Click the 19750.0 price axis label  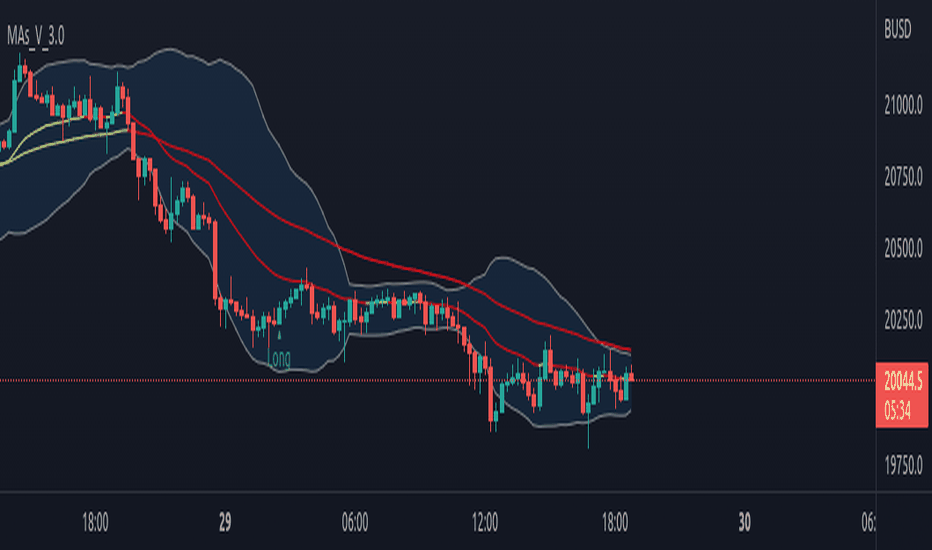903,465
